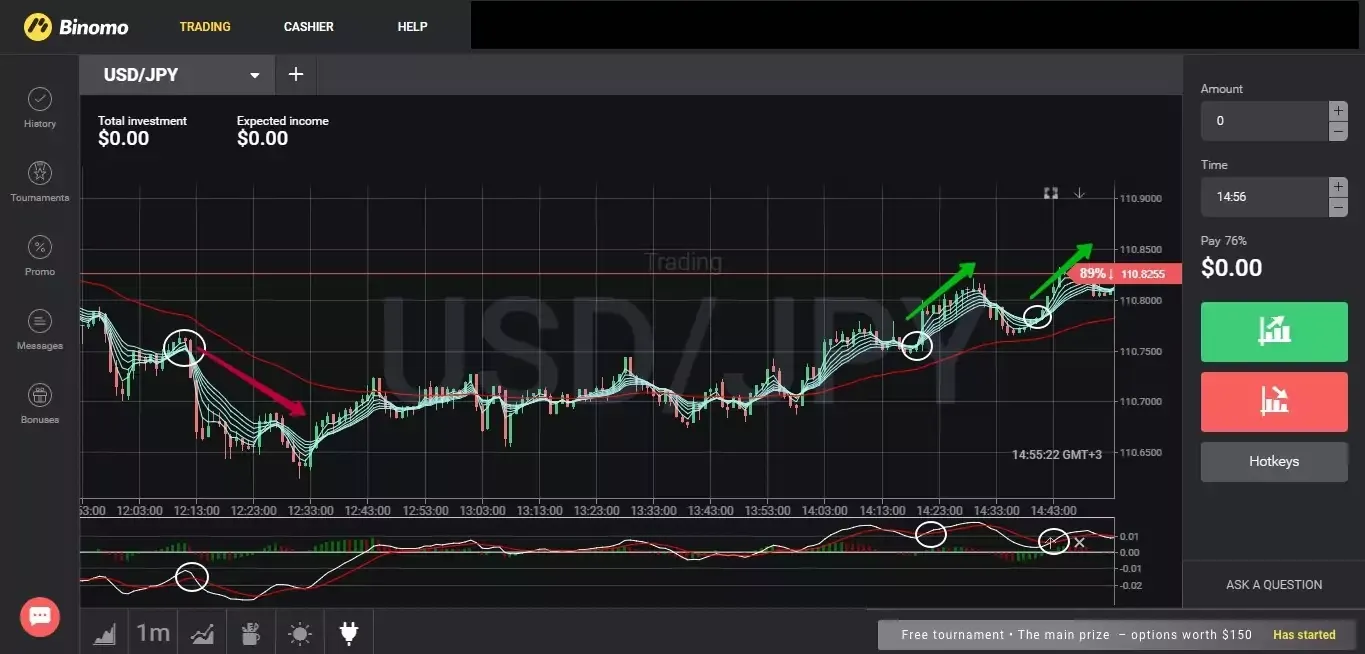The image size is (1365, 654).
Task: Open the Hotkeys button
Action: [x=1274, y=462]
